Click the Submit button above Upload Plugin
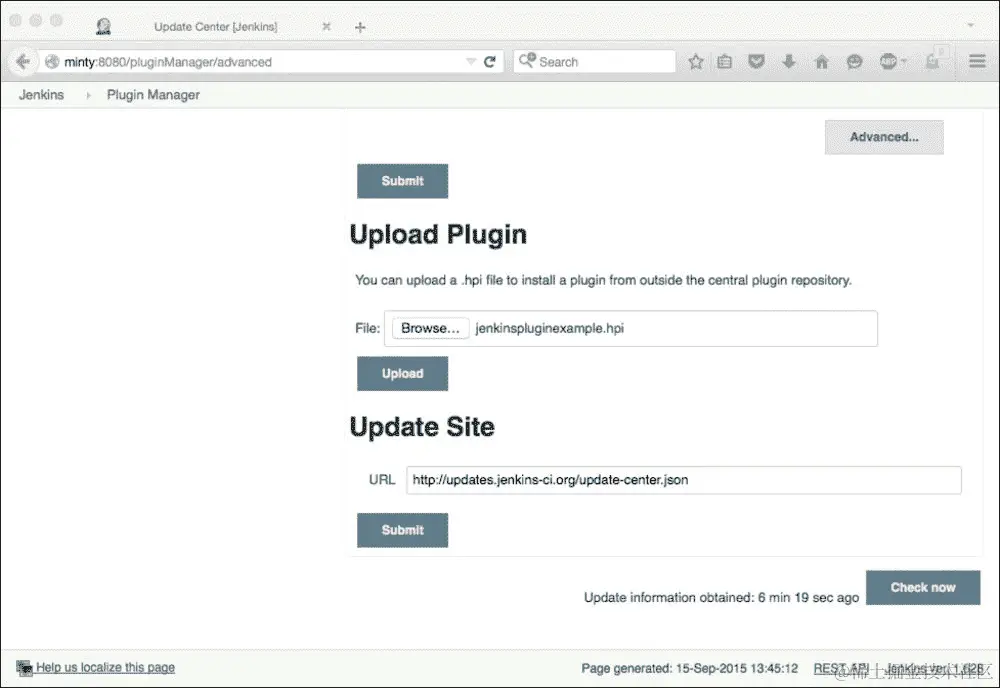Viewport: 1000px width, 688px height. 402,181
